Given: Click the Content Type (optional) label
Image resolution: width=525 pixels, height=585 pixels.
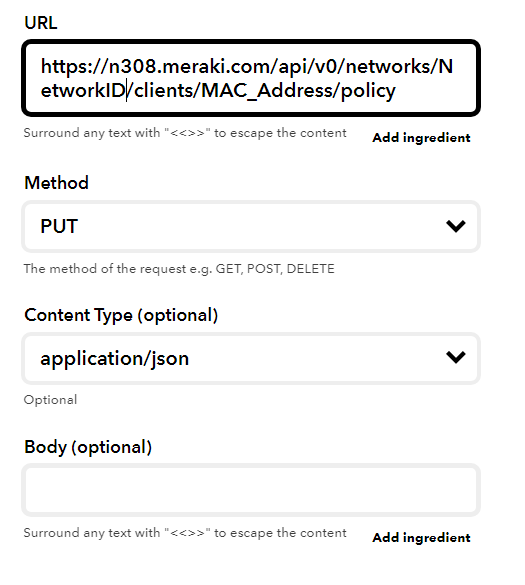Looking at the screenshot, I should [121, 315].
